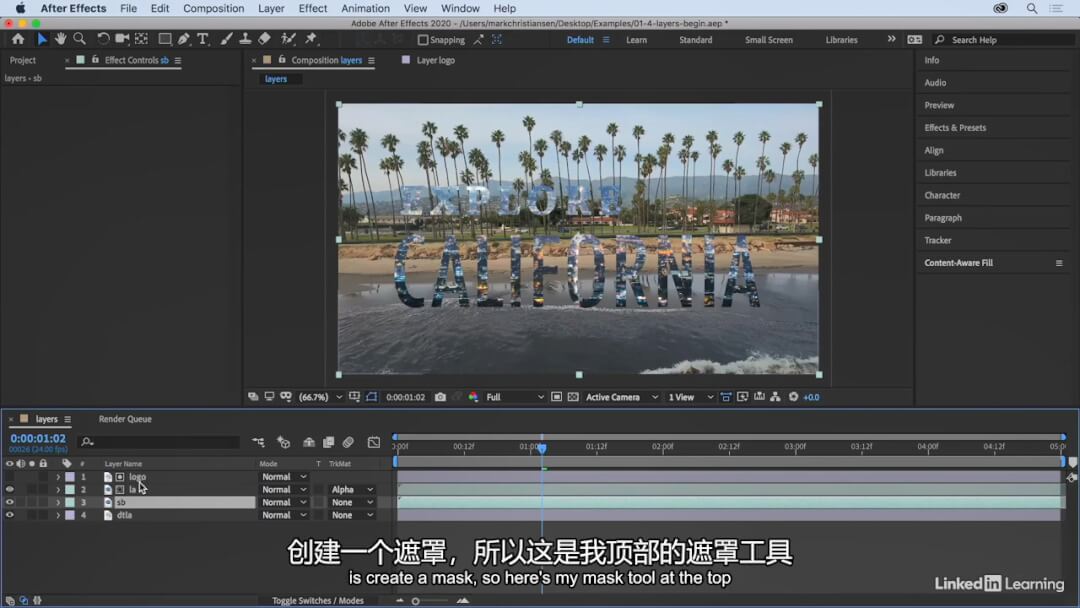Hide the dtla layer with its eye icon
Image resolution: width=1080 pixels, height=608 pixels.
pyautogui.click(x=10, y=515)
